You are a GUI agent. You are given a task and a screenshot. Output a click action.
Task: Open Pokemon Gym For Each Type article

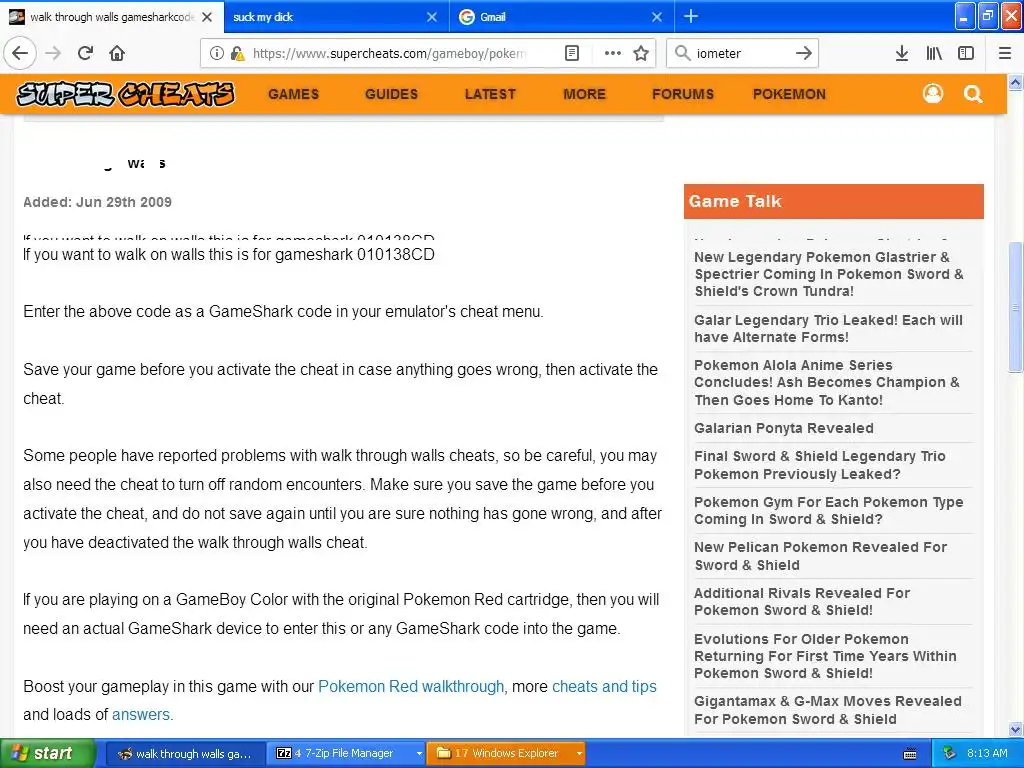(828, 511)
